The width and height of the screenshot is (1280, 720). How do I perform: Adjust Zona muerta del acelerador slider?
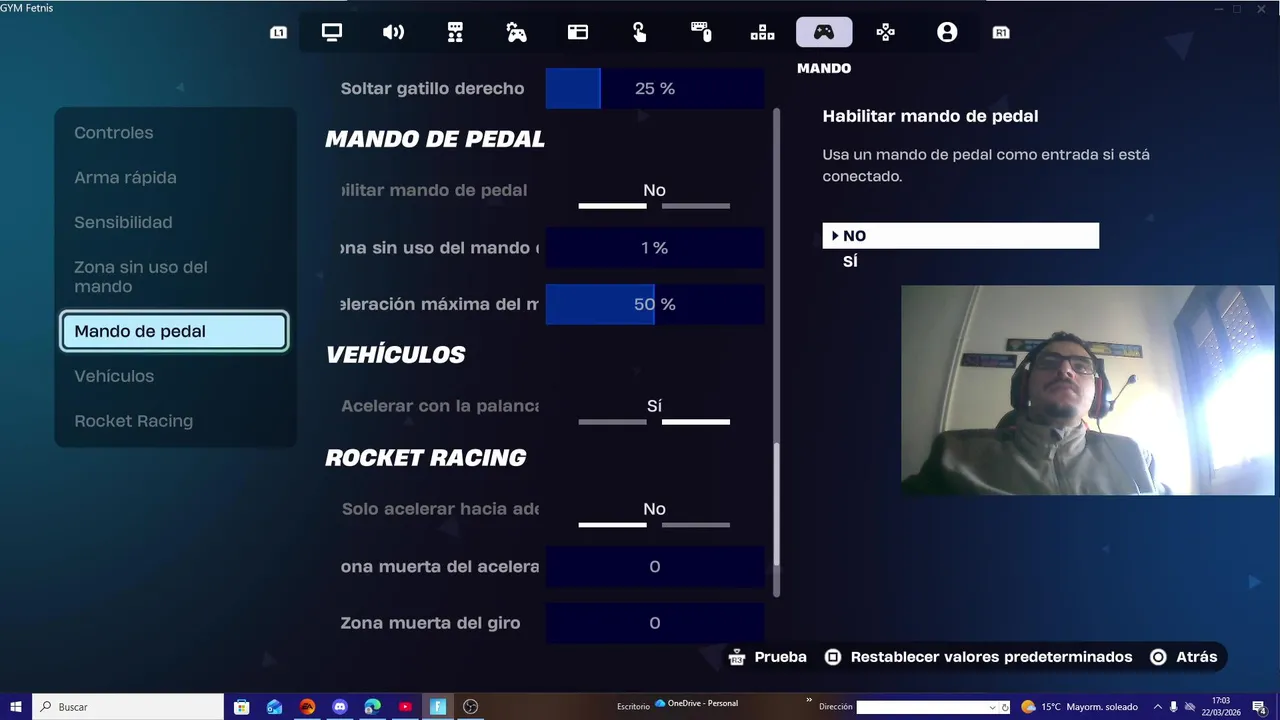tap(655, 566)
